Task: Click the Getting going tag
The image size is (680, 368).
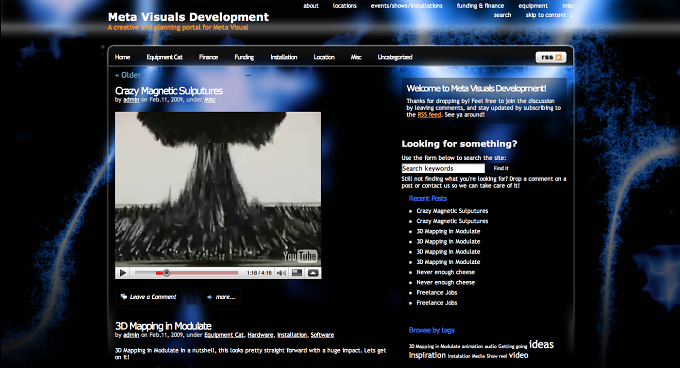Action: click(x=513, y=346)
